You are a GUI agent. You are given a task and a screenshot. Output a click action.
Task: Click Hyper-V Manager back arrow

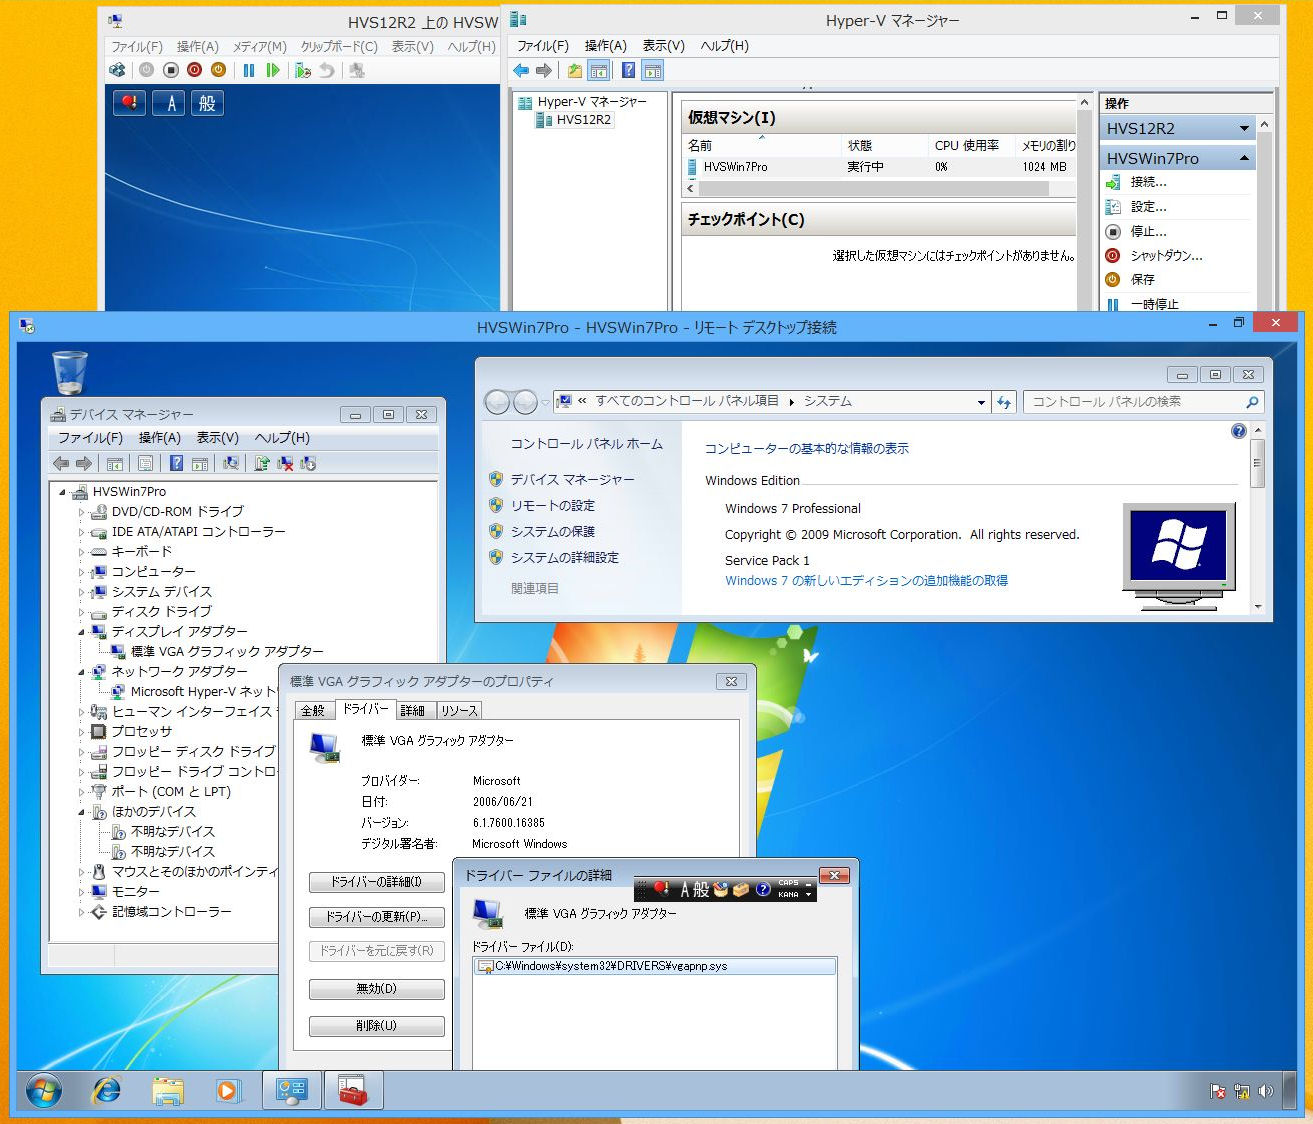[x=521, y=70]
